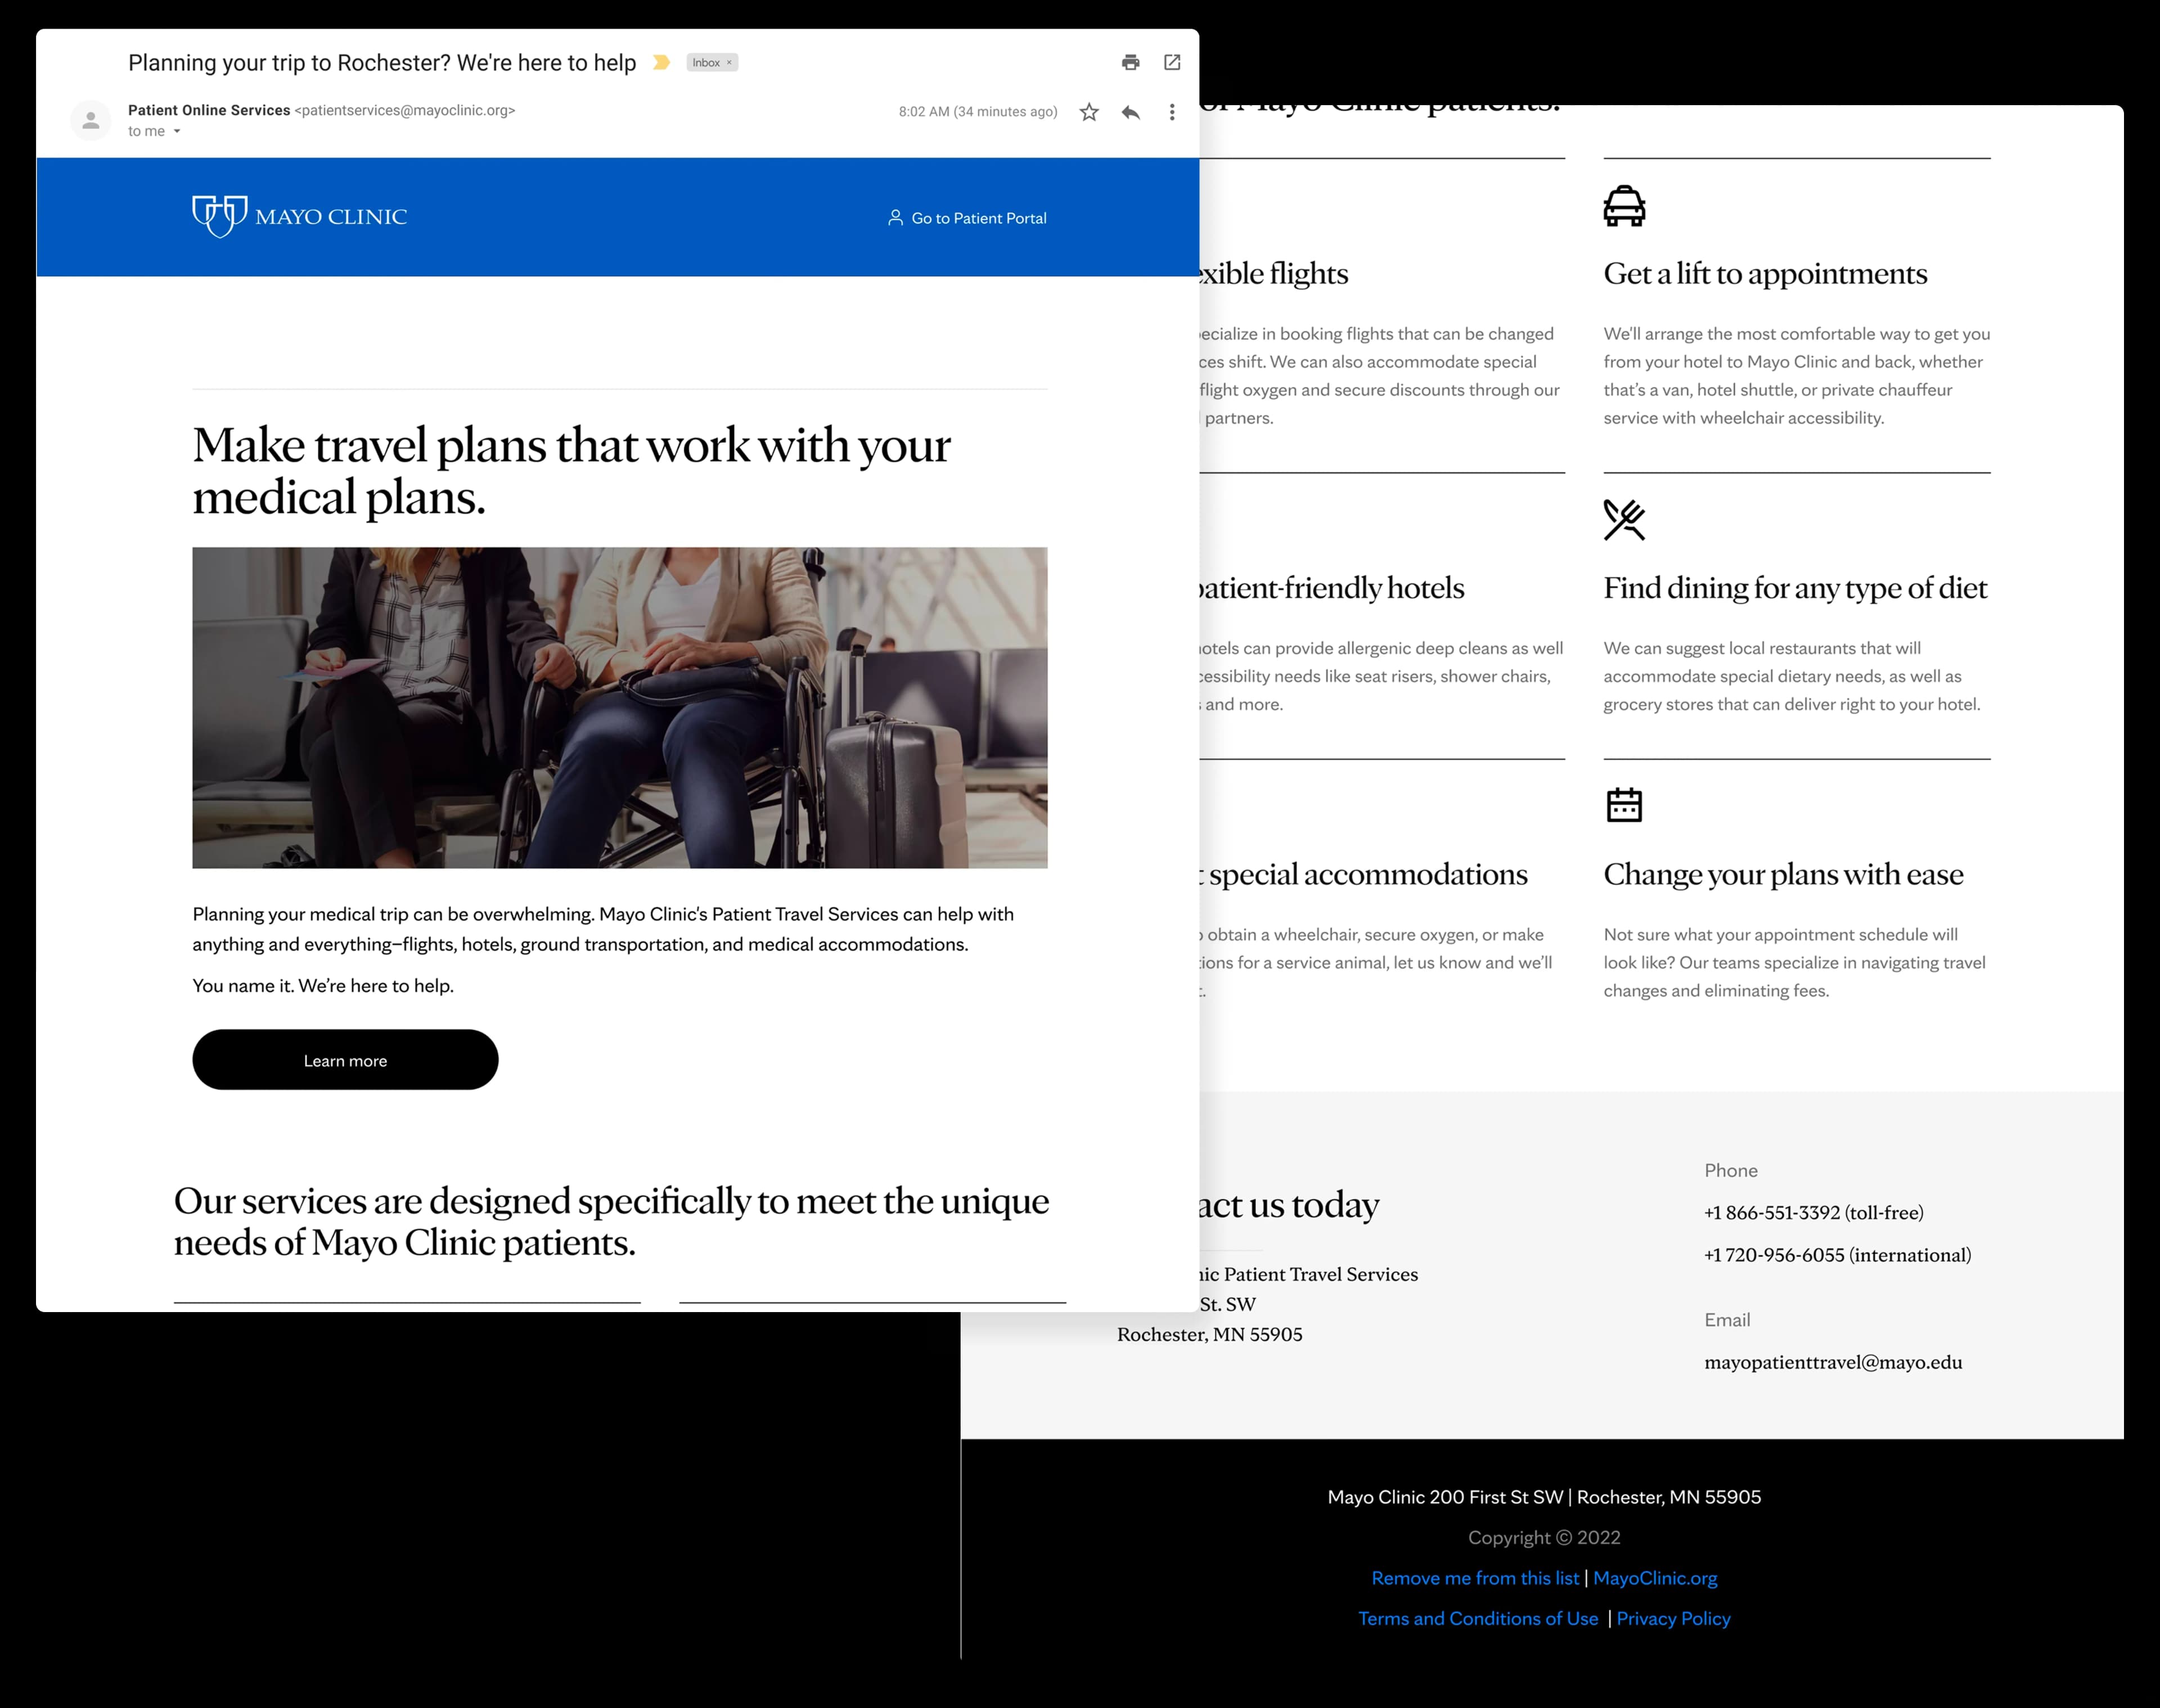This screenshot has width=2160, height=1708.
Task: Click sender name Patient Online Services
Action: coord(209,110)
